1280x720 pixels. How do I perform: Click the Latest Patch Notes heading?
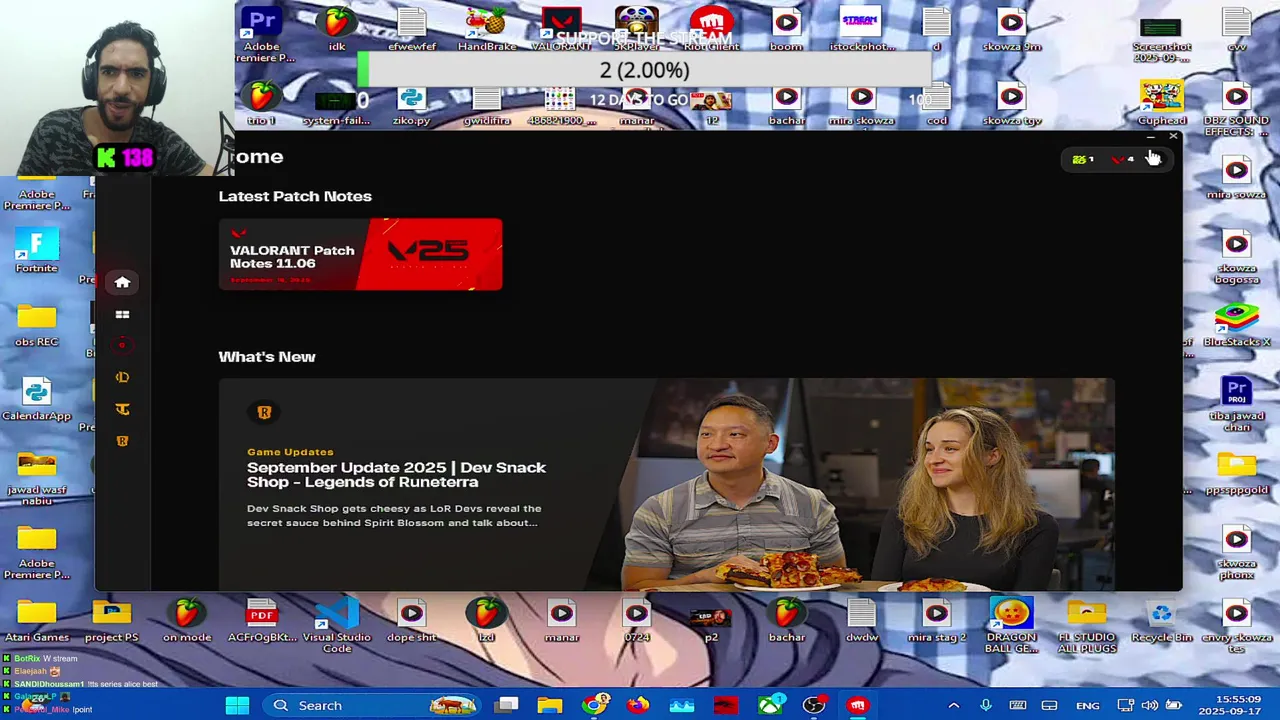point(295,196)
